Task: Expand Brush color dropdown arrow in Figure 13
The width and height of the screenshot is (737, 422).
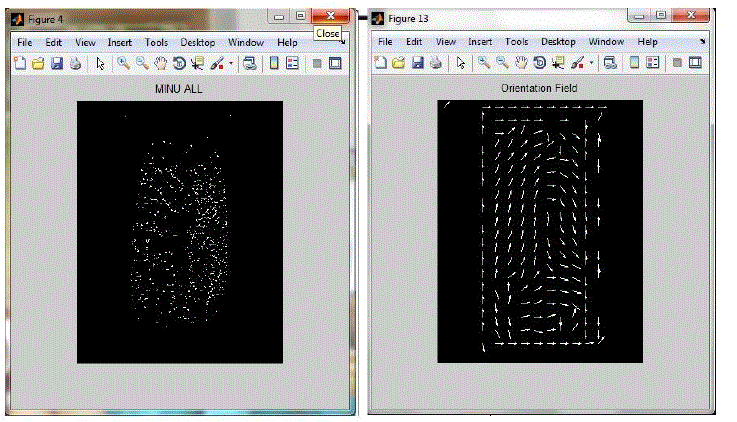Action: point(592,63)
